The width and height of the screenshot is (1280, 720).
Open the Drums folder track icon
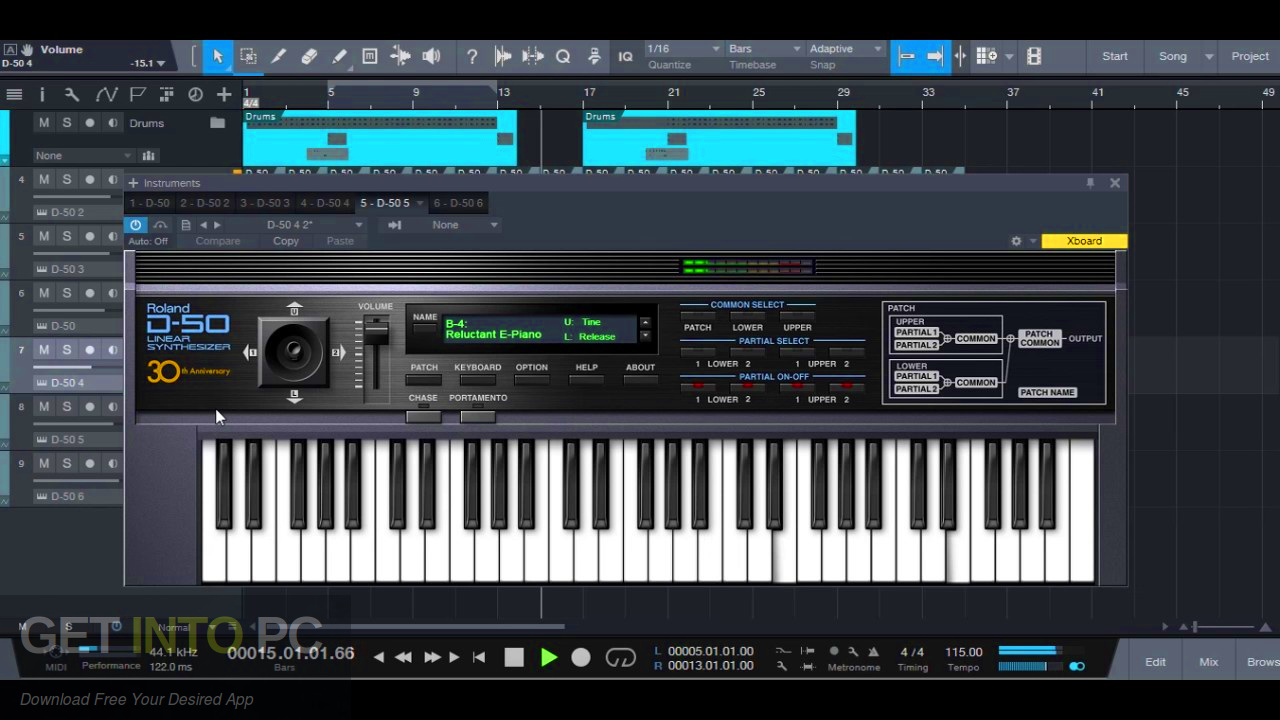(217, 123)
